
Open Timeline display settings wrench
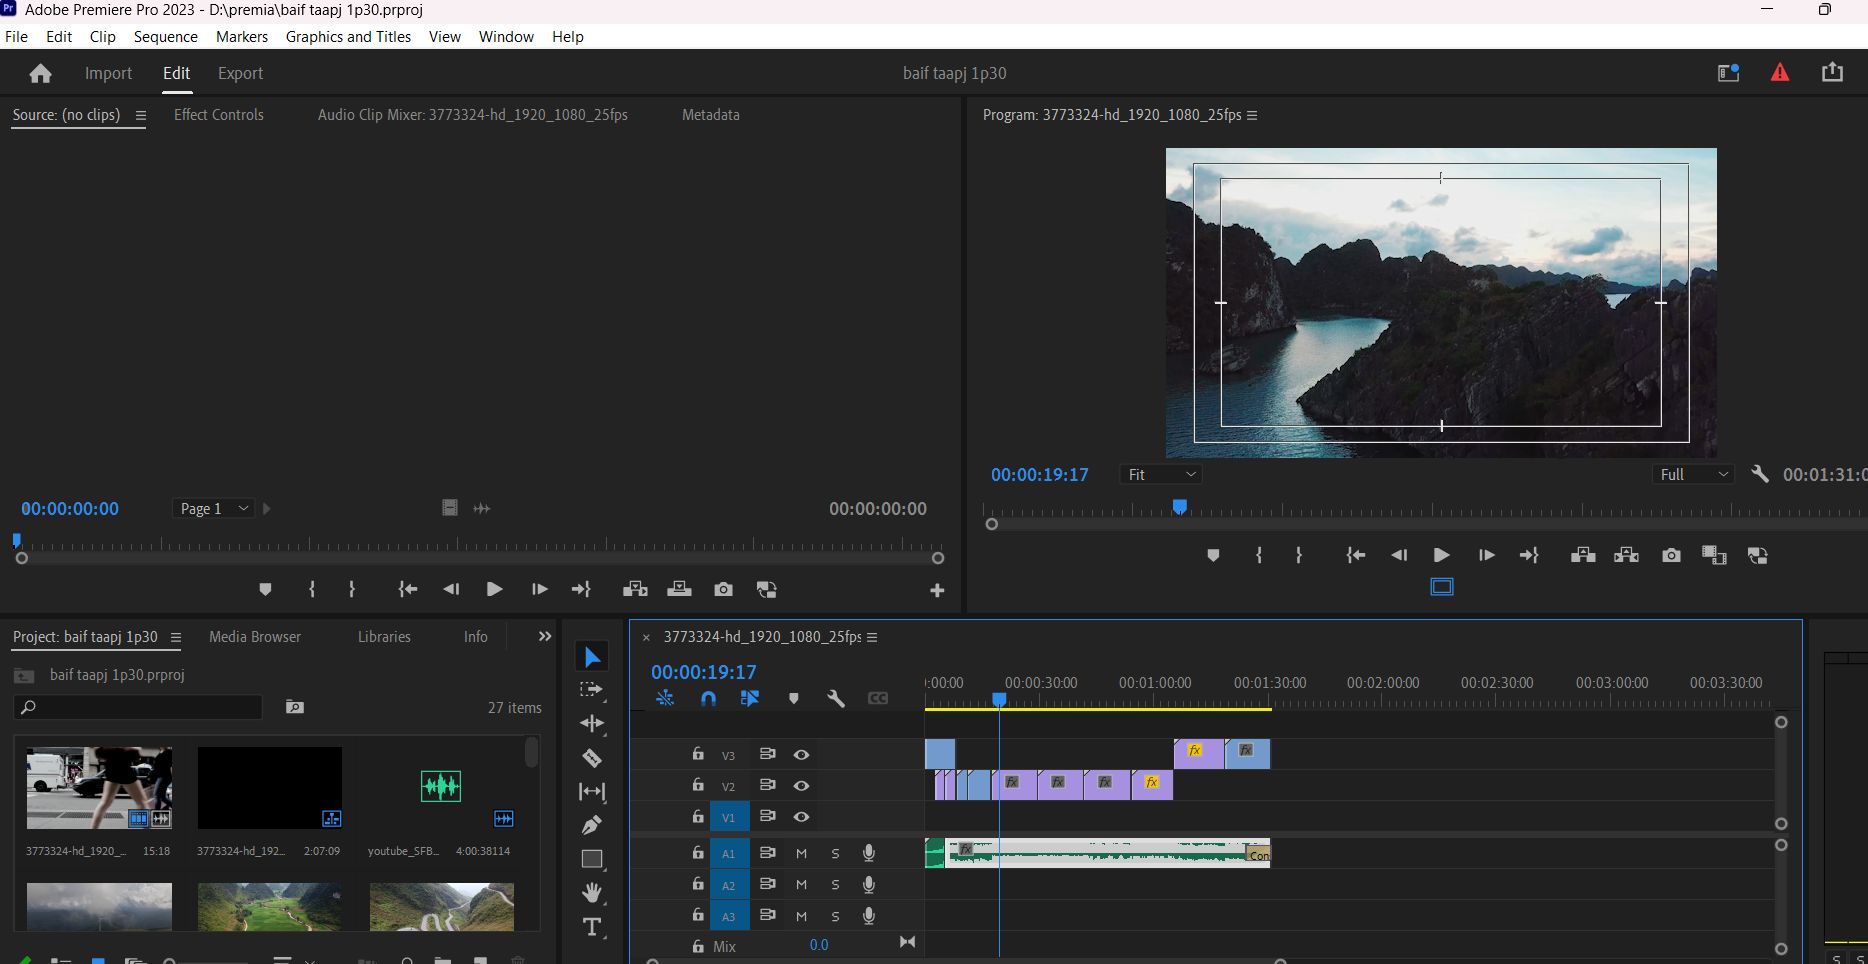(836, 699)
